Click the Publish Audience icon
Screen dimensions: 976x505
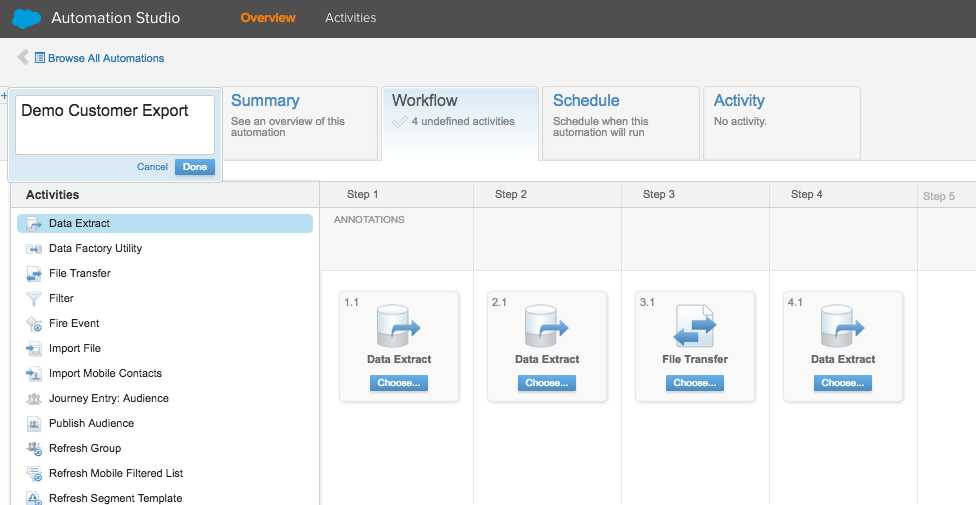[34, 423]
